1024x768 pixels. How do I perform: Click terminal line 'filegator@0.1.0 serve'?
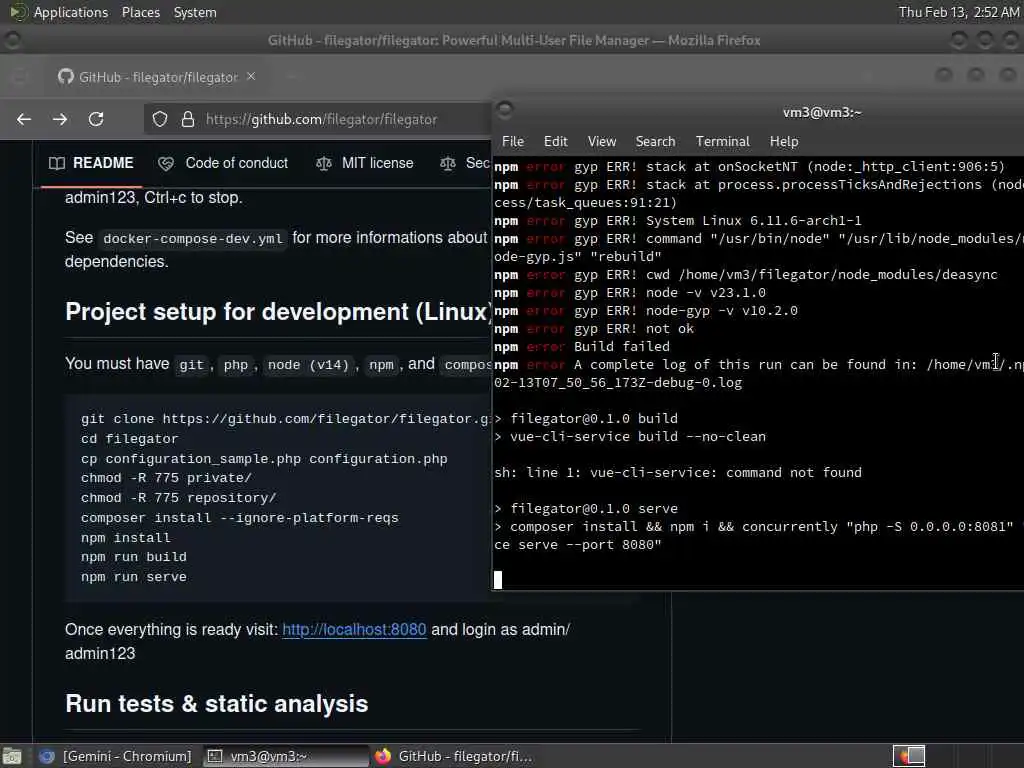(x=594, y=508)
